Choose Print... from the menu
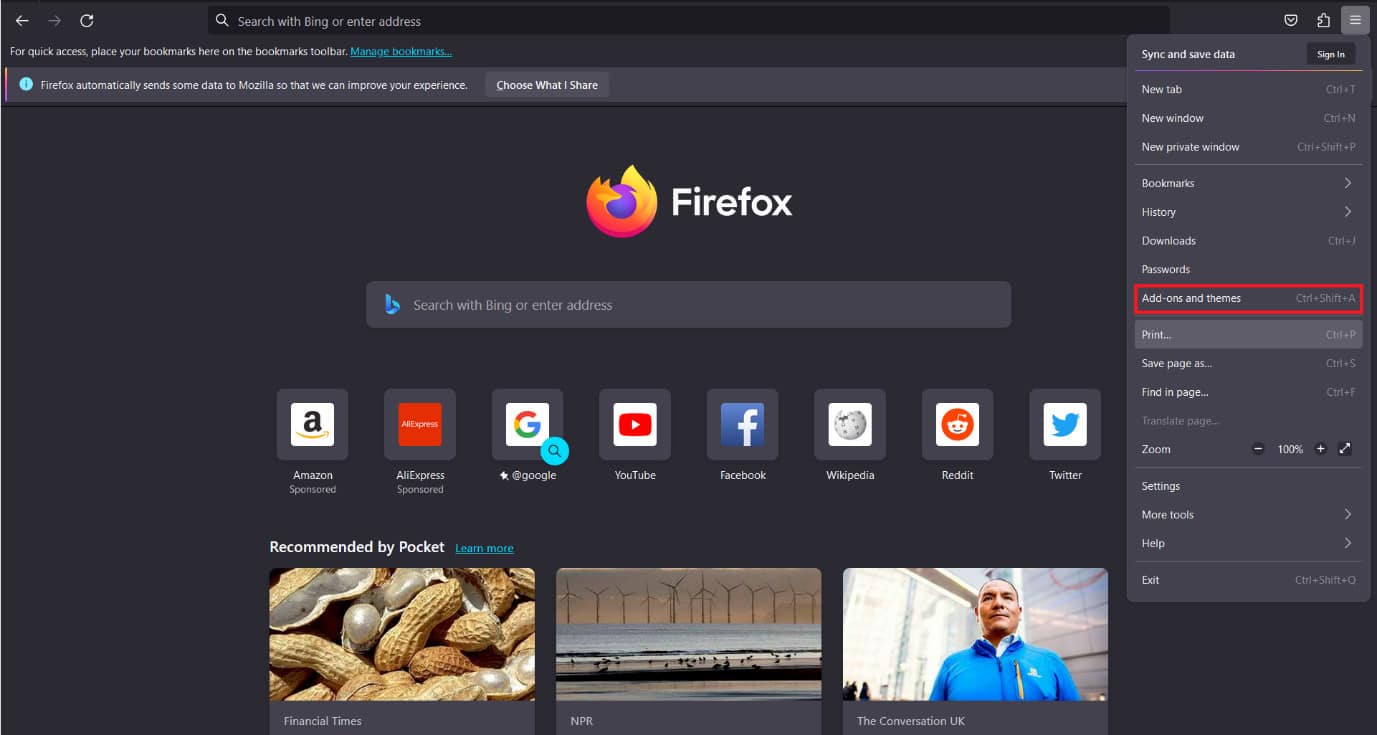This screenshot has width=1377, height=735. point(1248,335)
